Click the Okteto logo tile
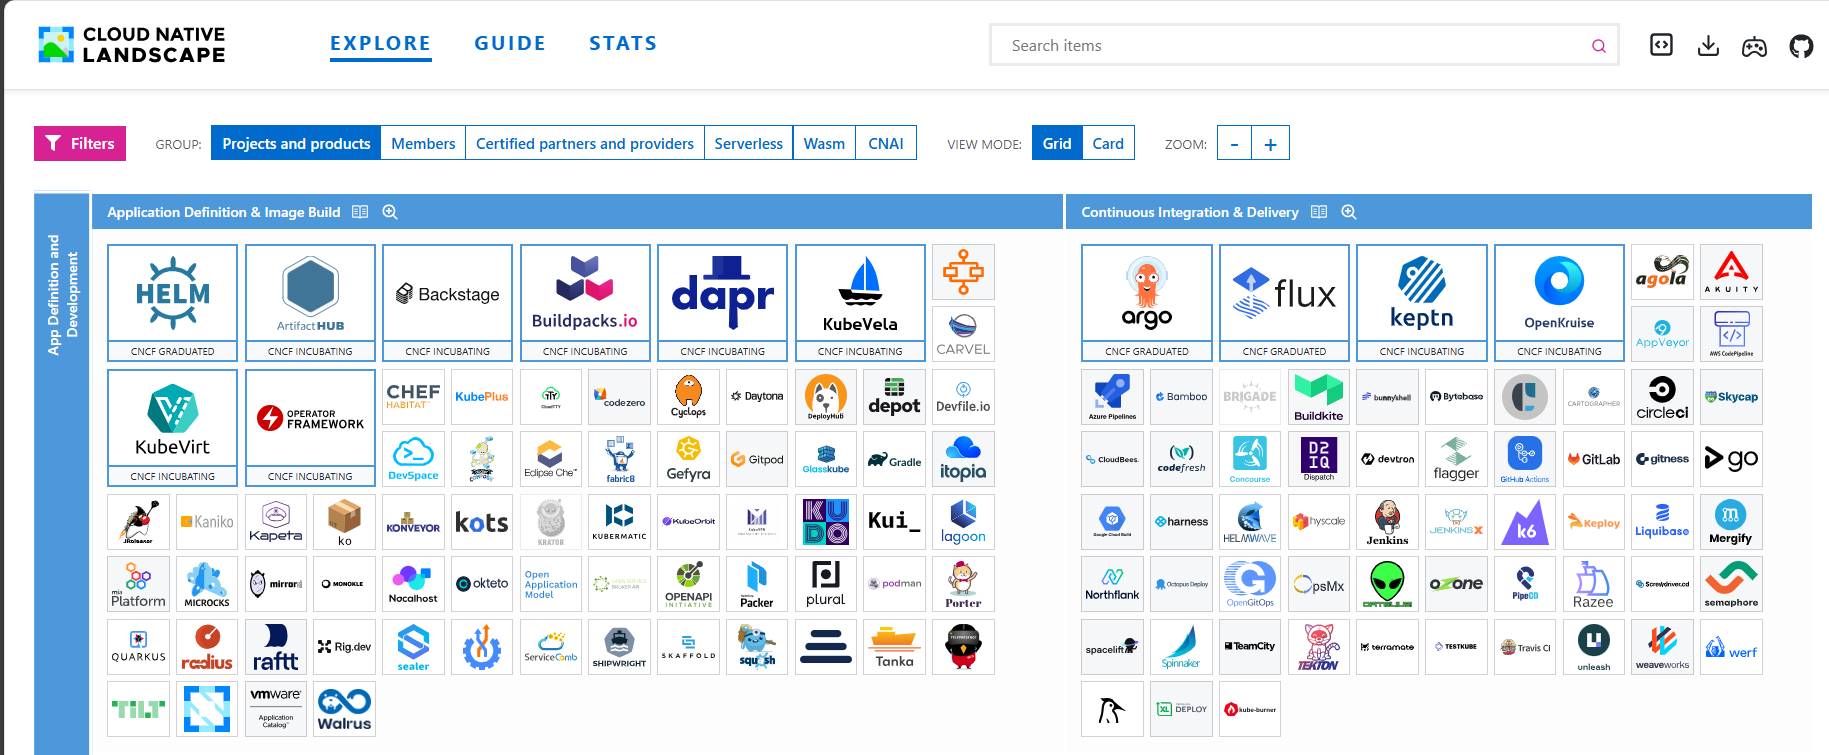Viewport: 1829px width, 755px height. pyautogui.click(x=482, y=584)
